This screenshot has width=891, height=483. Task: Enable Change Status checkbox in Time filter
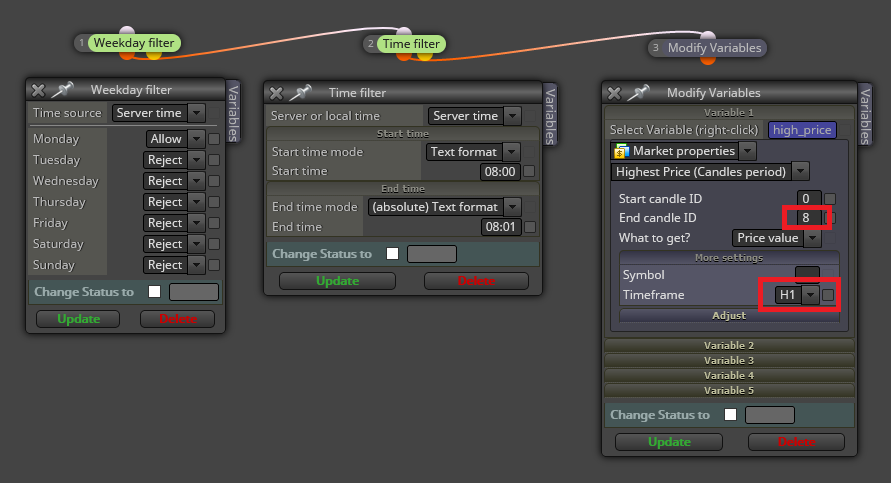point(393,253)
